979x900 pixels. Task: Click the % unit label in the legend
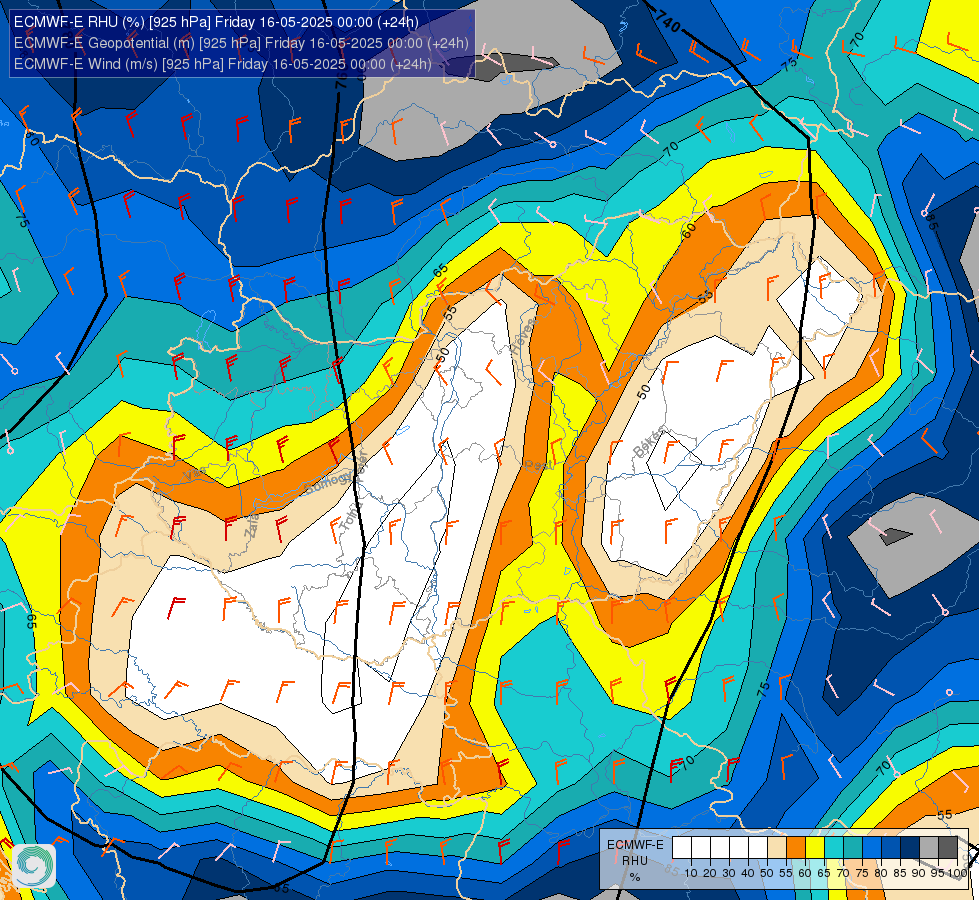coord(635,877)
